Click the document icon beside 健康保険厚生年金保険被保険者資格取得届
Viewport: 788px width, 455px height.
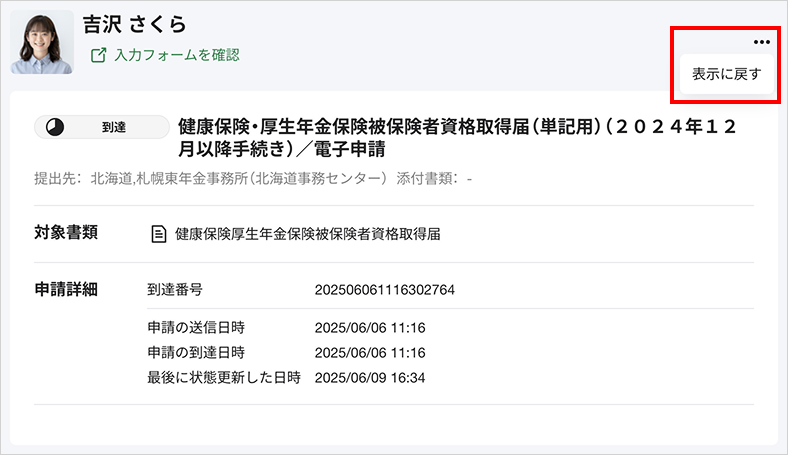pos(158,234)
